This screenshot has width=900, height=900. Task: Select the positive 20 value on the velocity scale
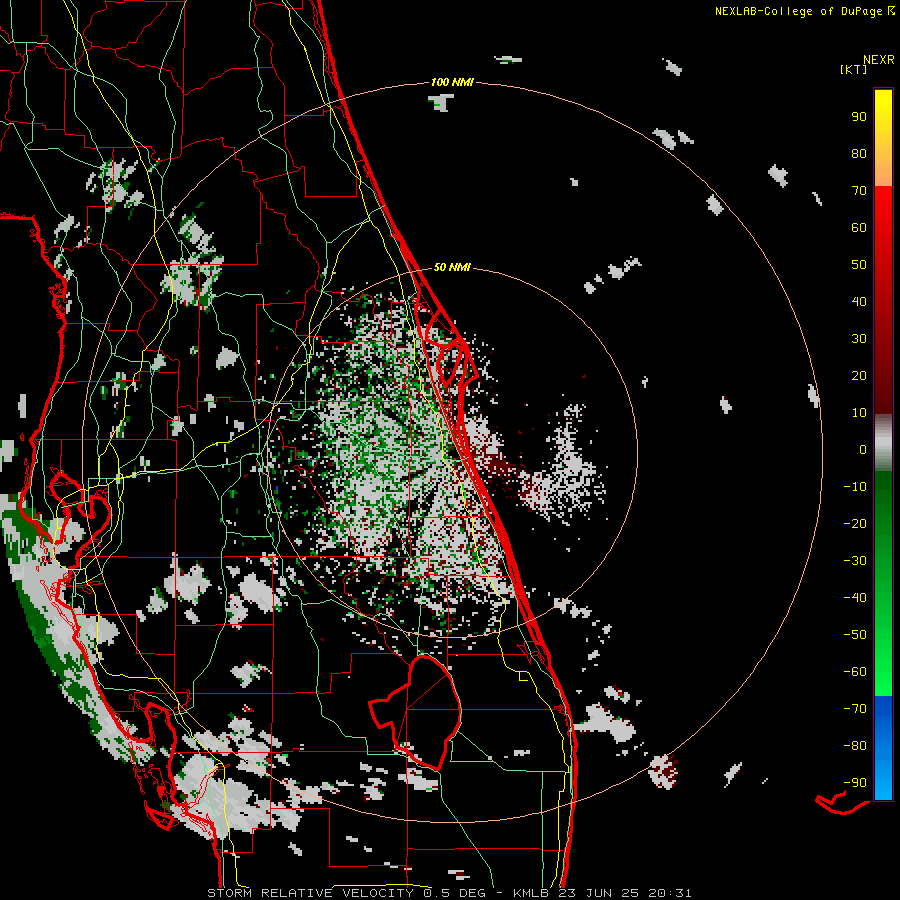(x=859, y=375)
